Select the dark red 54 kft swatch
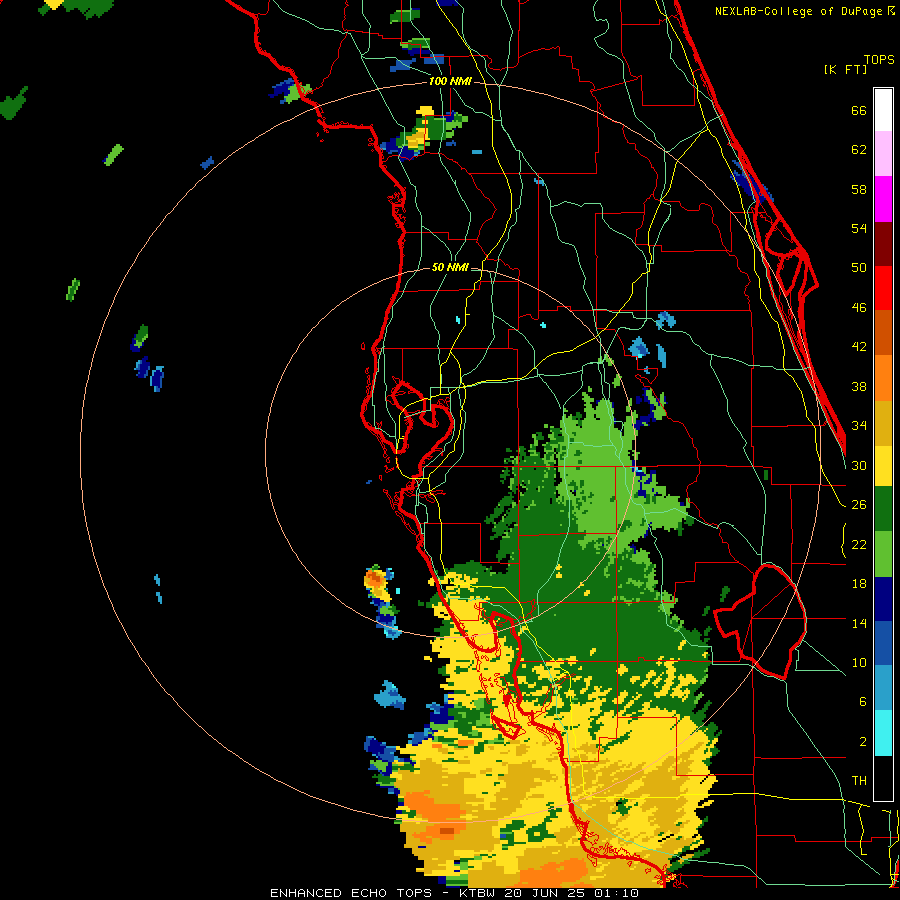 883,244
